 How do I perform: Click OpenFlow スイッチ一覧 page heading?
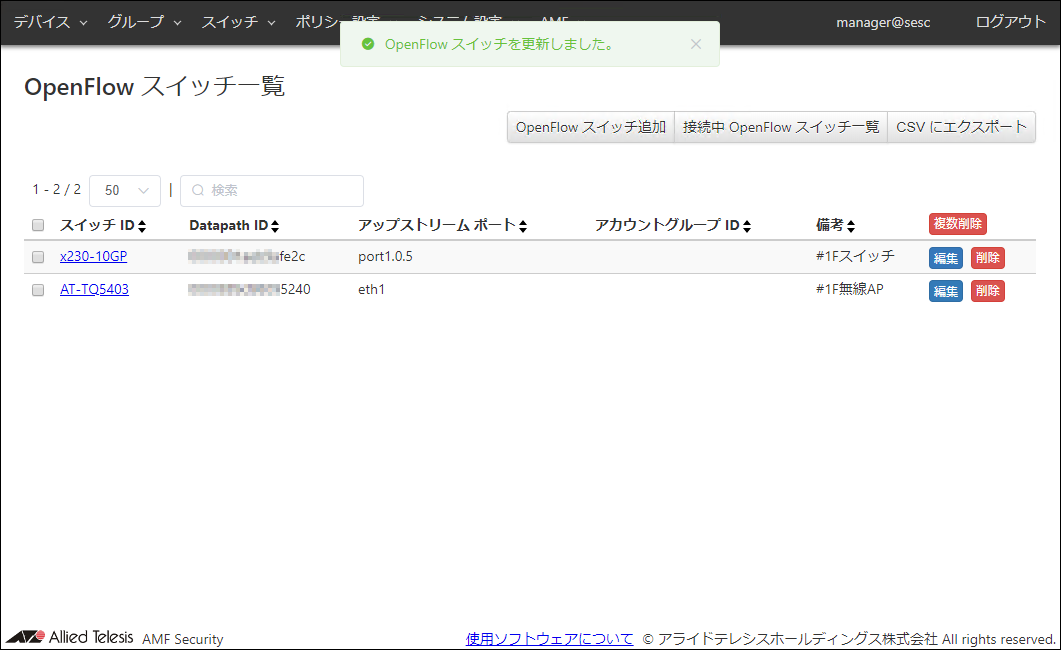coord(154,87)
